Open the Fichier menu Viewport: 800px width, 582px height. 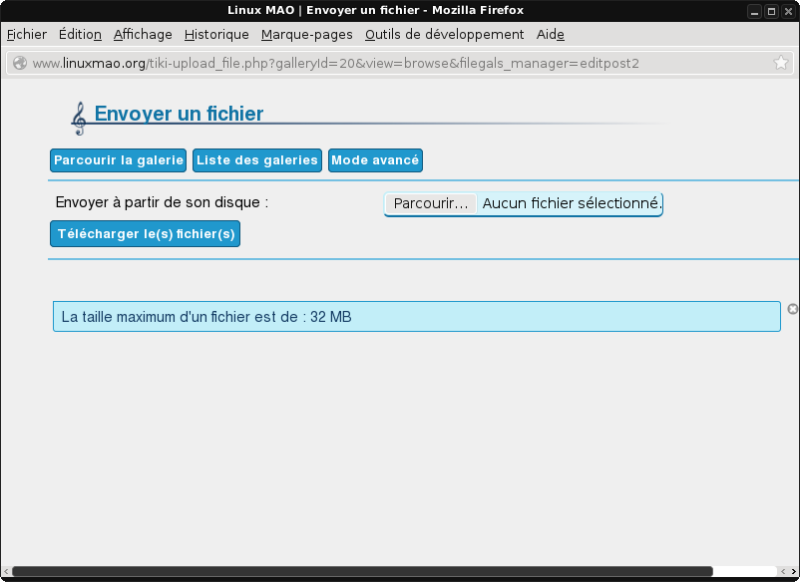point(27,34)
